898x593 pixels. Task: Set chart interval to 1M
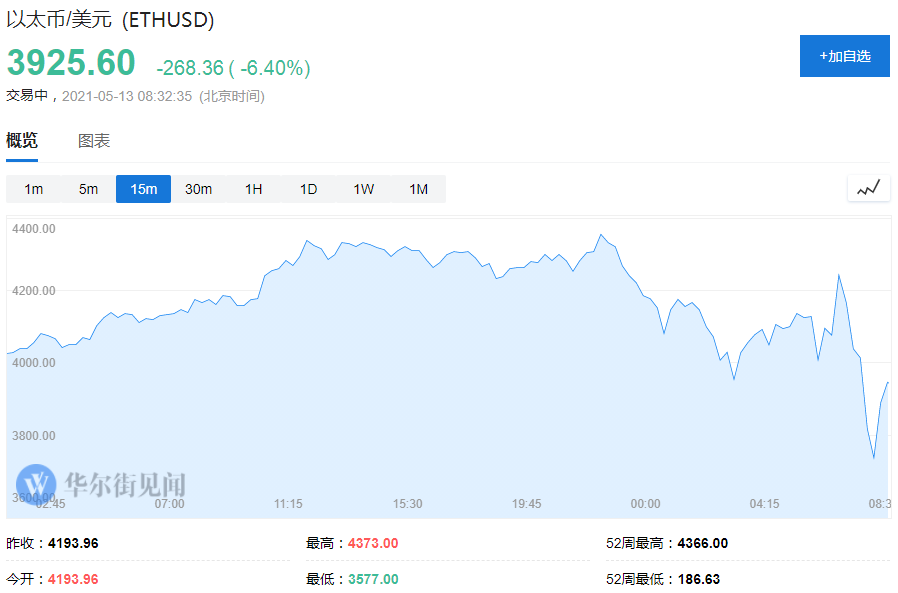[x=418, y=189]
